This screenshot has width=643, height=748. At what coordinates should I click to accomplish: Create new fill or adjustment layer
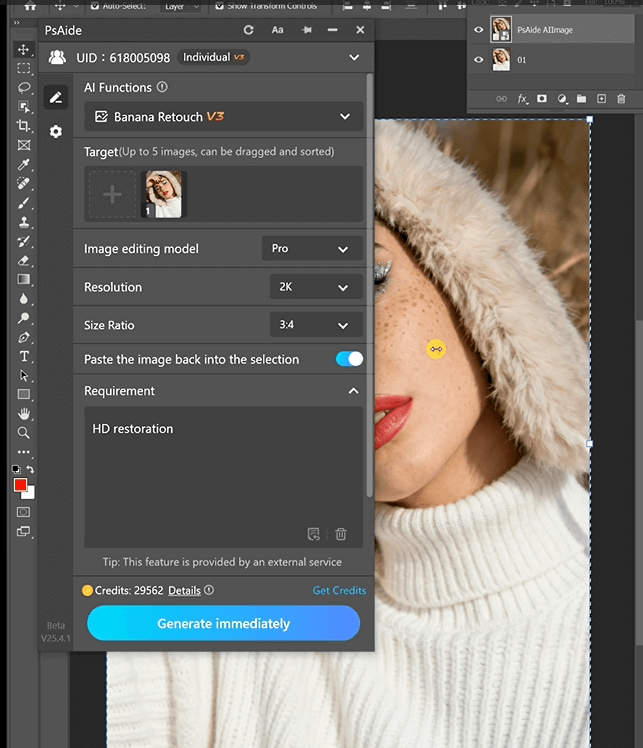(x=562, y=99)
